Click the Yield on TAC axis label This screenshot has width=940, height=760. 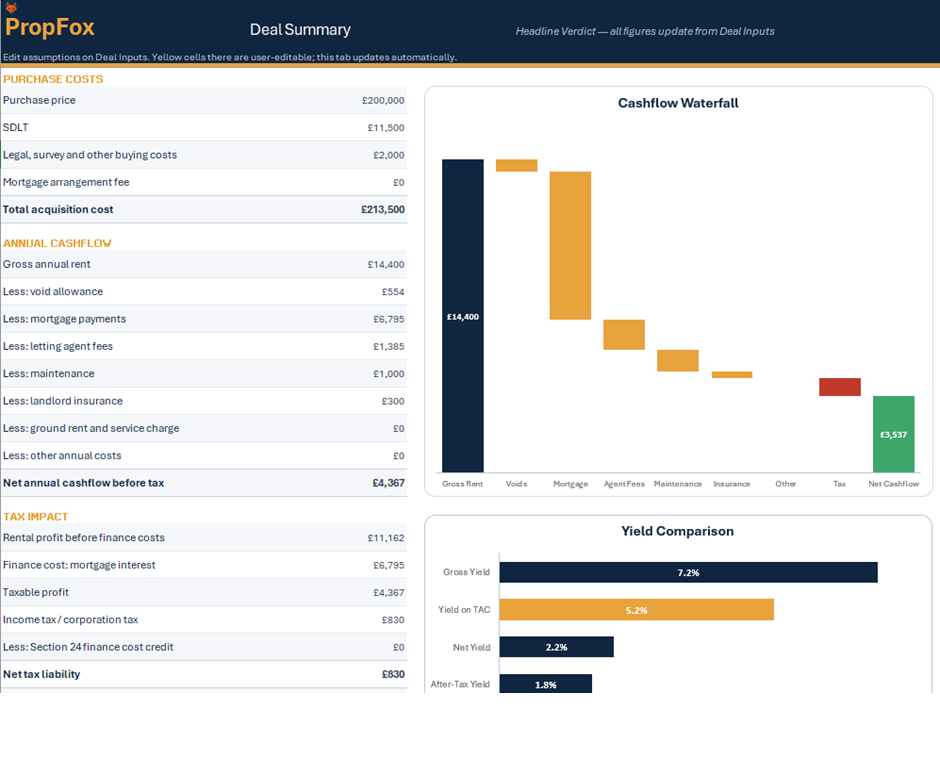pos(464,610)
